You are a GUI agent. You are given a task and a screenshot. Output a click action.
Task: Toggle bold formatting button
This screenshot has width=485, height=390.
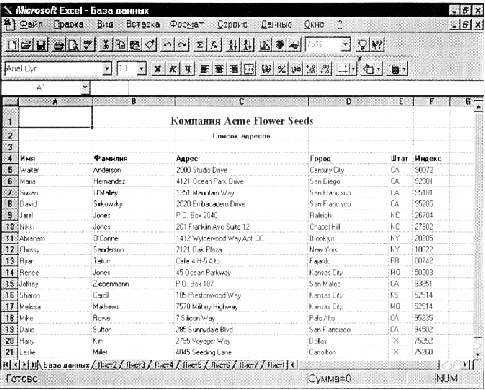pos(158,69)
